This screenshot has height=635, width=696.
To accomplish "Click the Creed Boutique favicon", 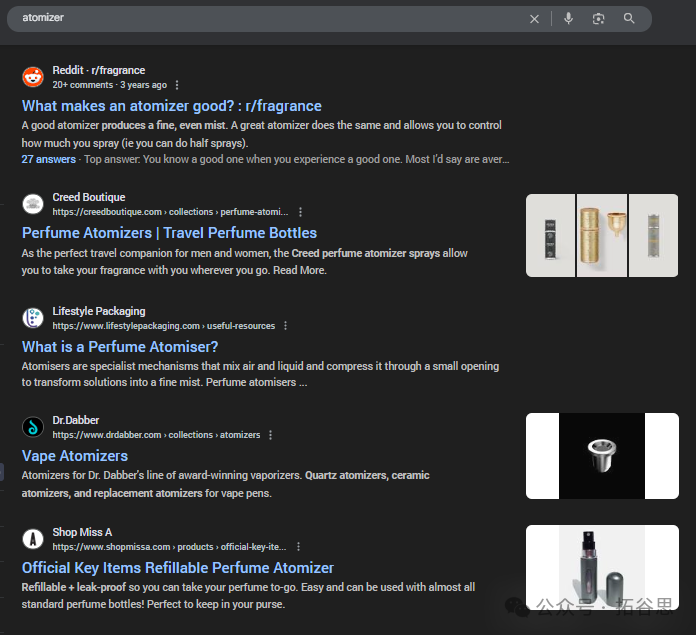I will (33, 204).
